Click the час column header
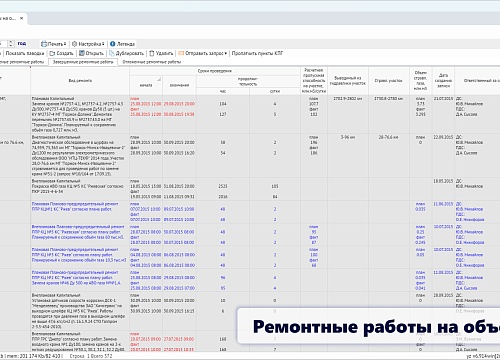Screen dimensions: 500x360 click(x=223, y=91)
